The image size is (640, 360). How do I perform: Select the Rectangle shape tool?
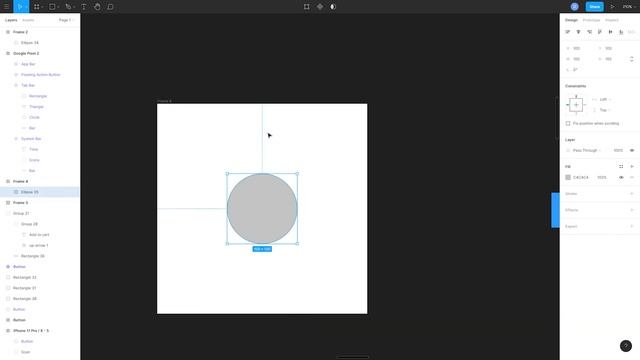52,7
